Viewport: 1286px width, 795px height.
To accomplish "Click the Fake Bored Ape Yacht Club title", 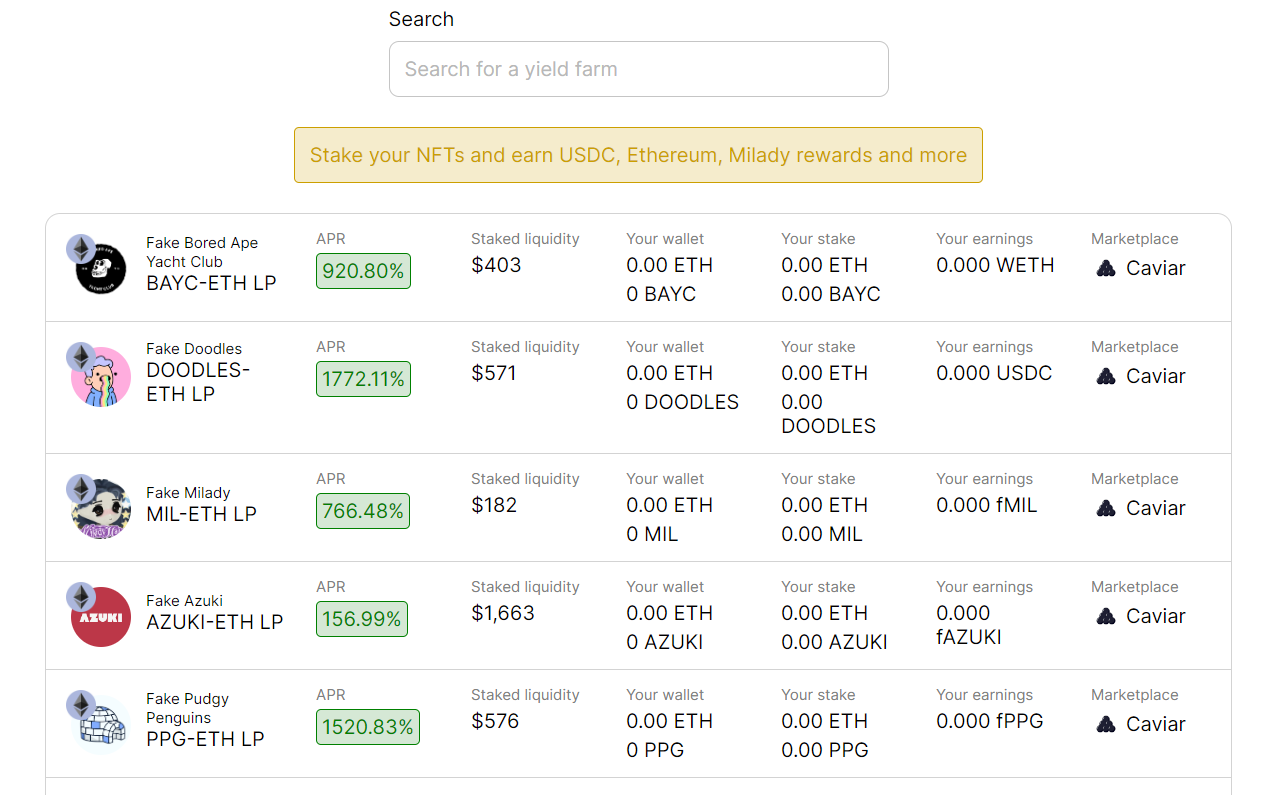I will tap(202, 252).
